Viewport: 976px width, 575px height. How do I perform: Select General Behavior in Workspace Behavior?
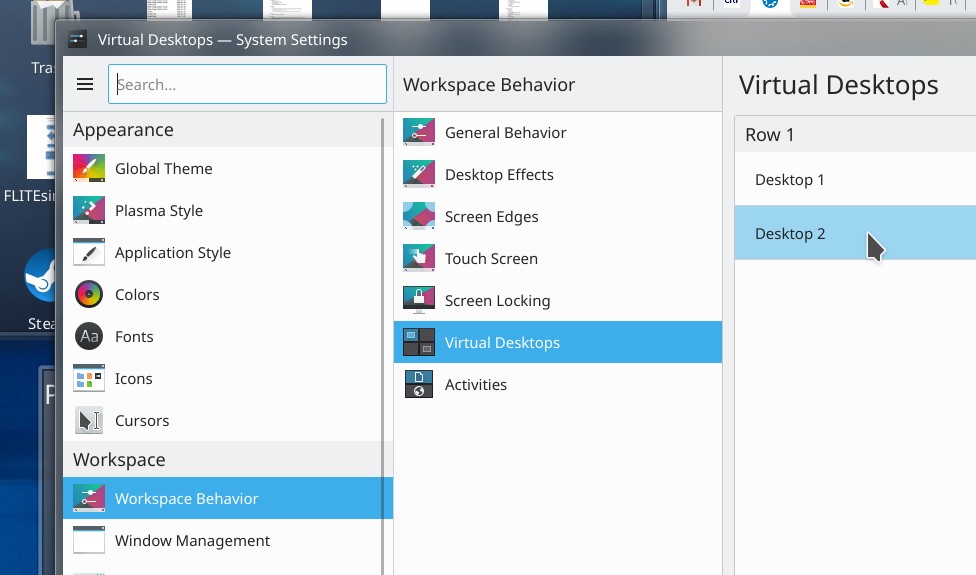tap(505, 133)
